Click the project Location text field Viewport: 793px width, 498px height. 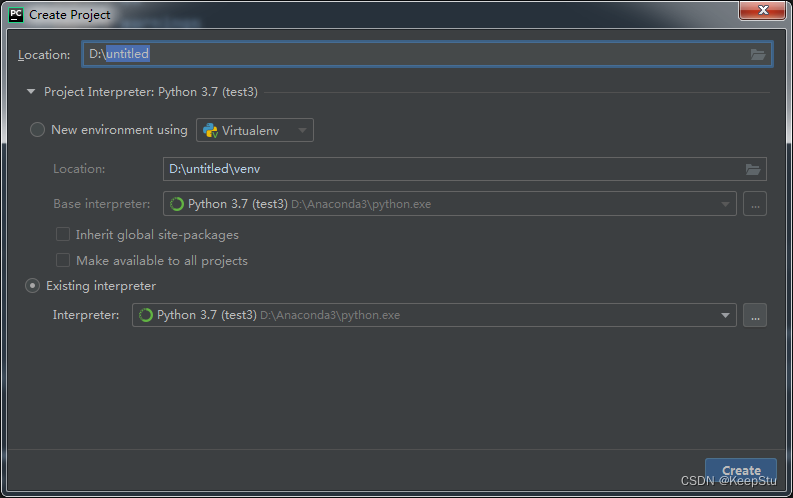coord(427,54)
